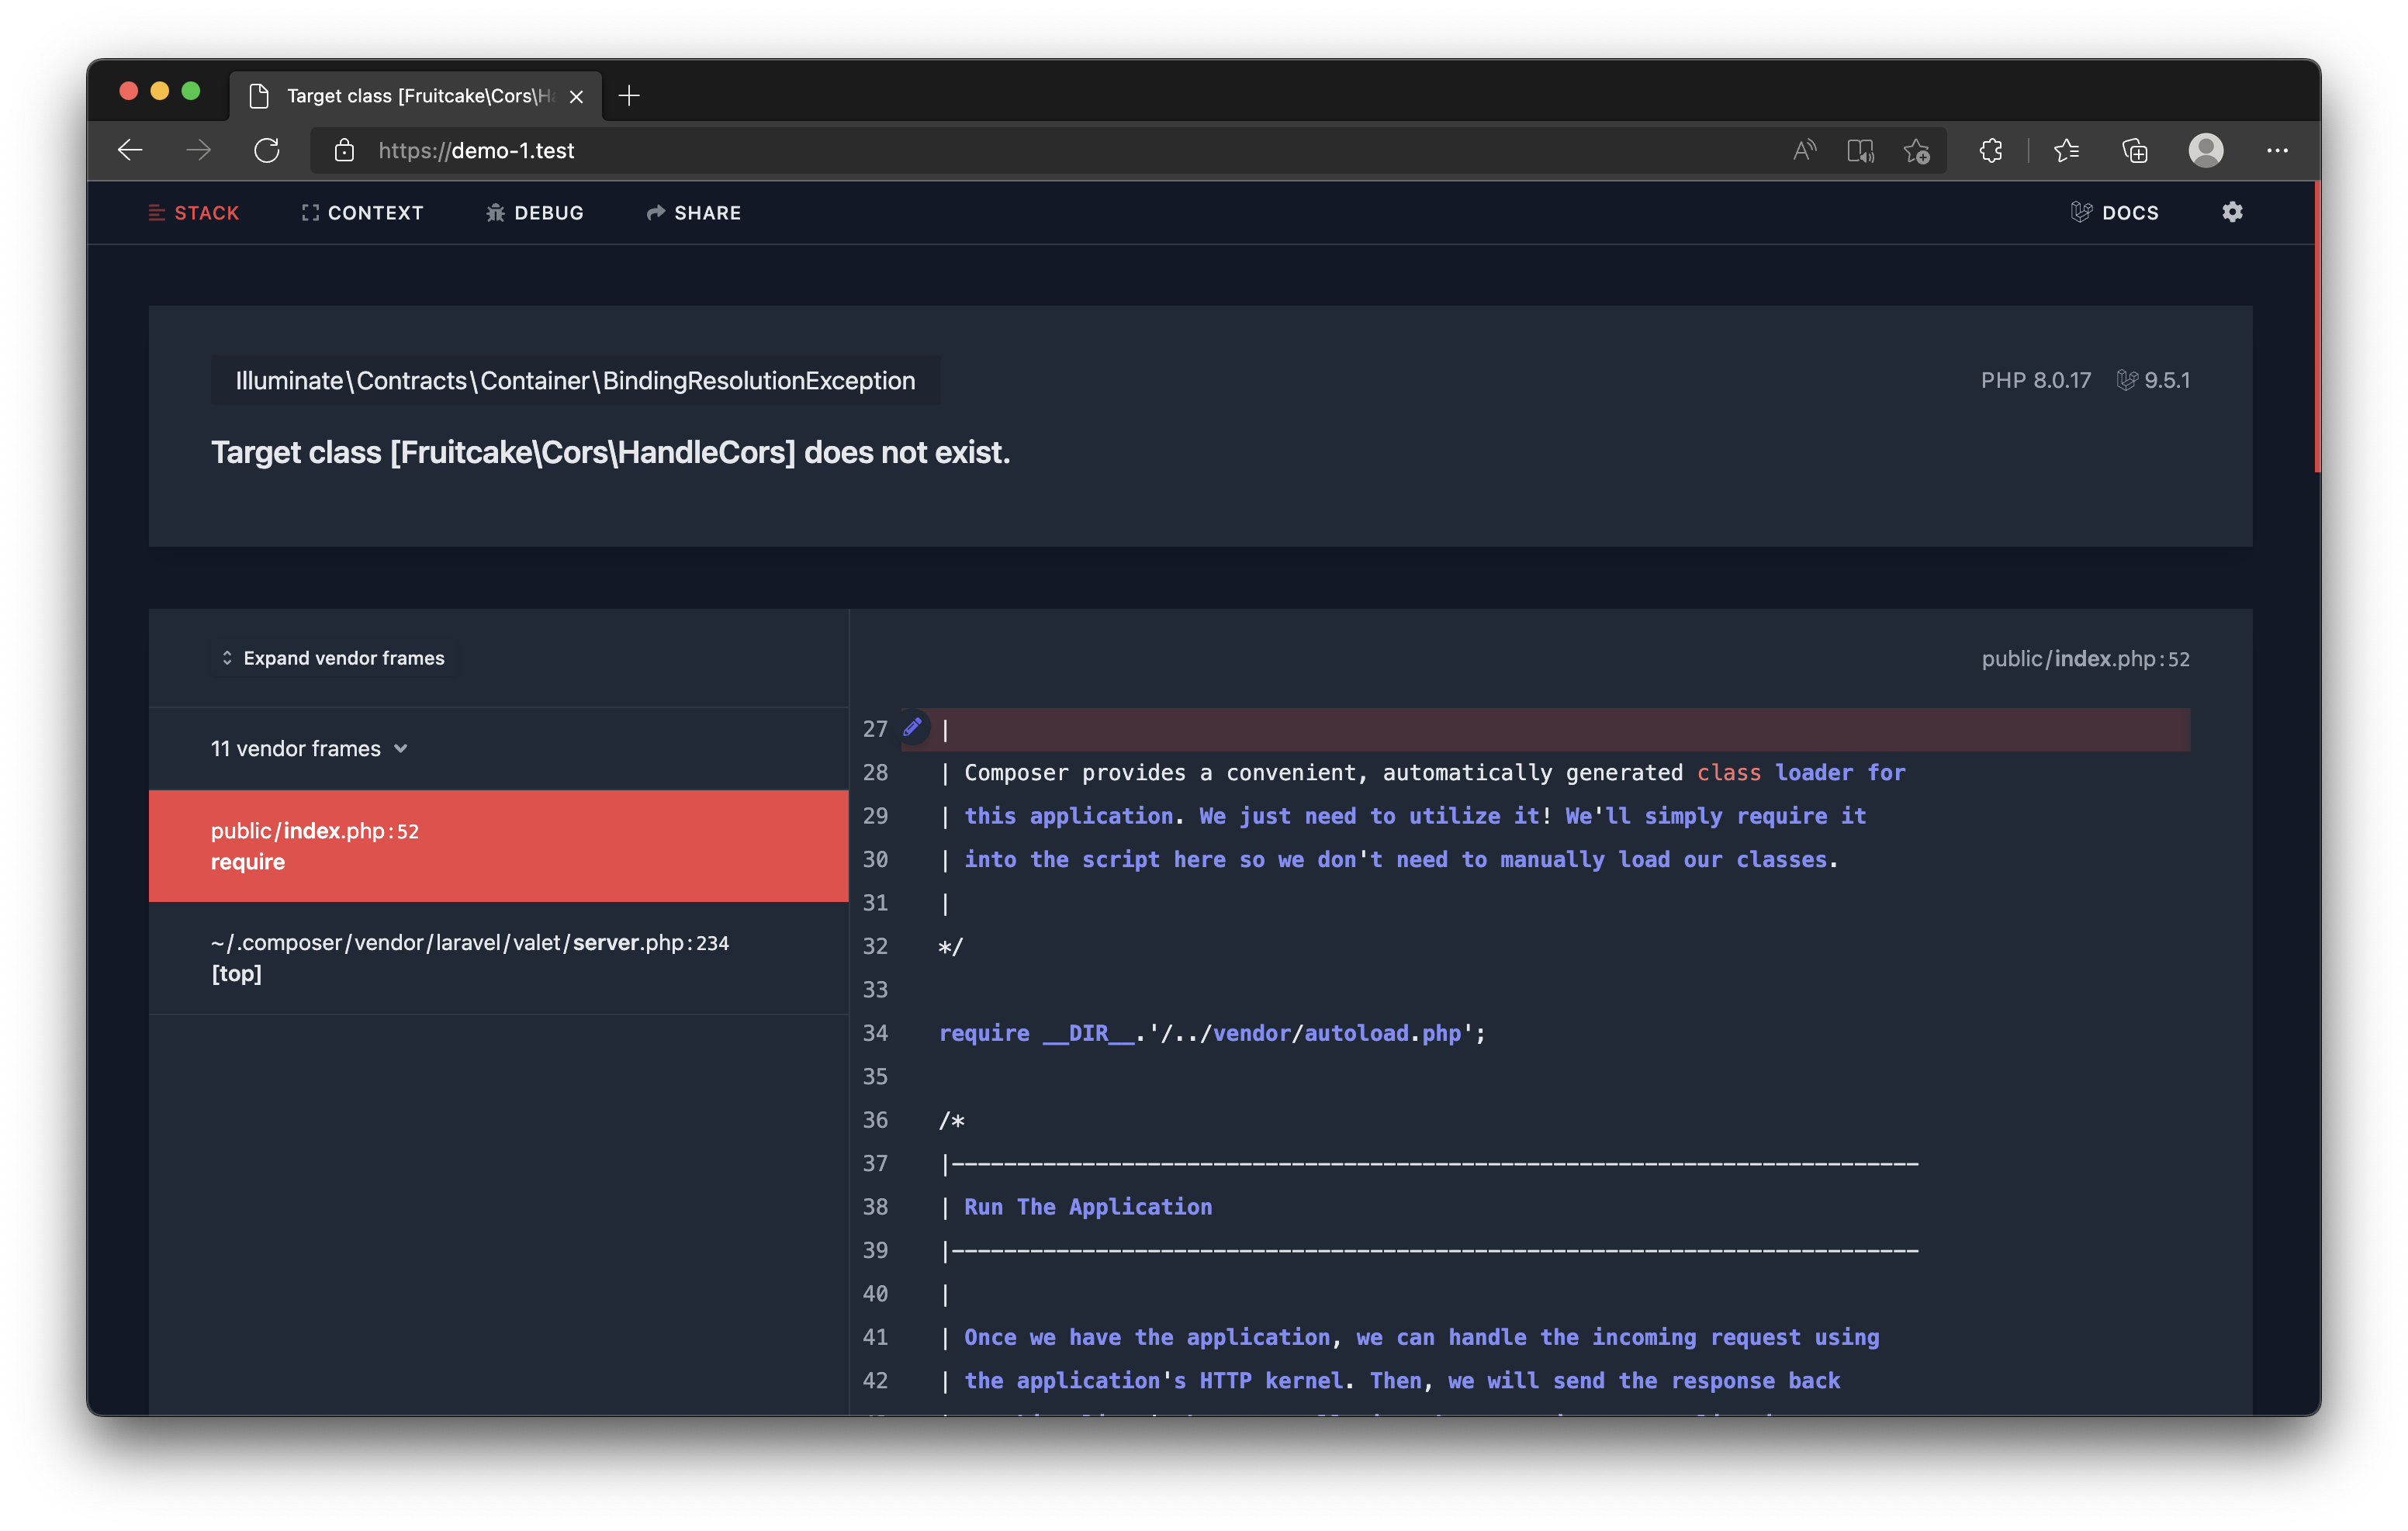The width and height of the screenshot is (2408, 1531).
Task: Click the Laravel 9.5.1 version badge
Action: point(2153,380)
